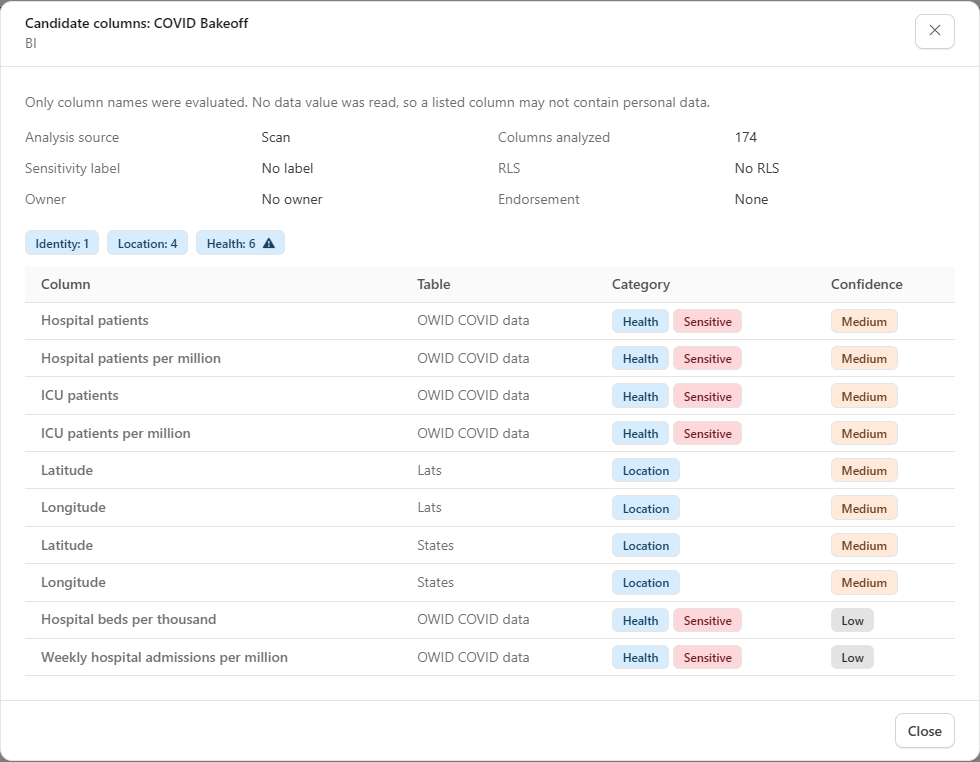Click the Endorsement field label
Viewport: 980px width, 762px height.
pyautogui.click(x=539, y=199)
